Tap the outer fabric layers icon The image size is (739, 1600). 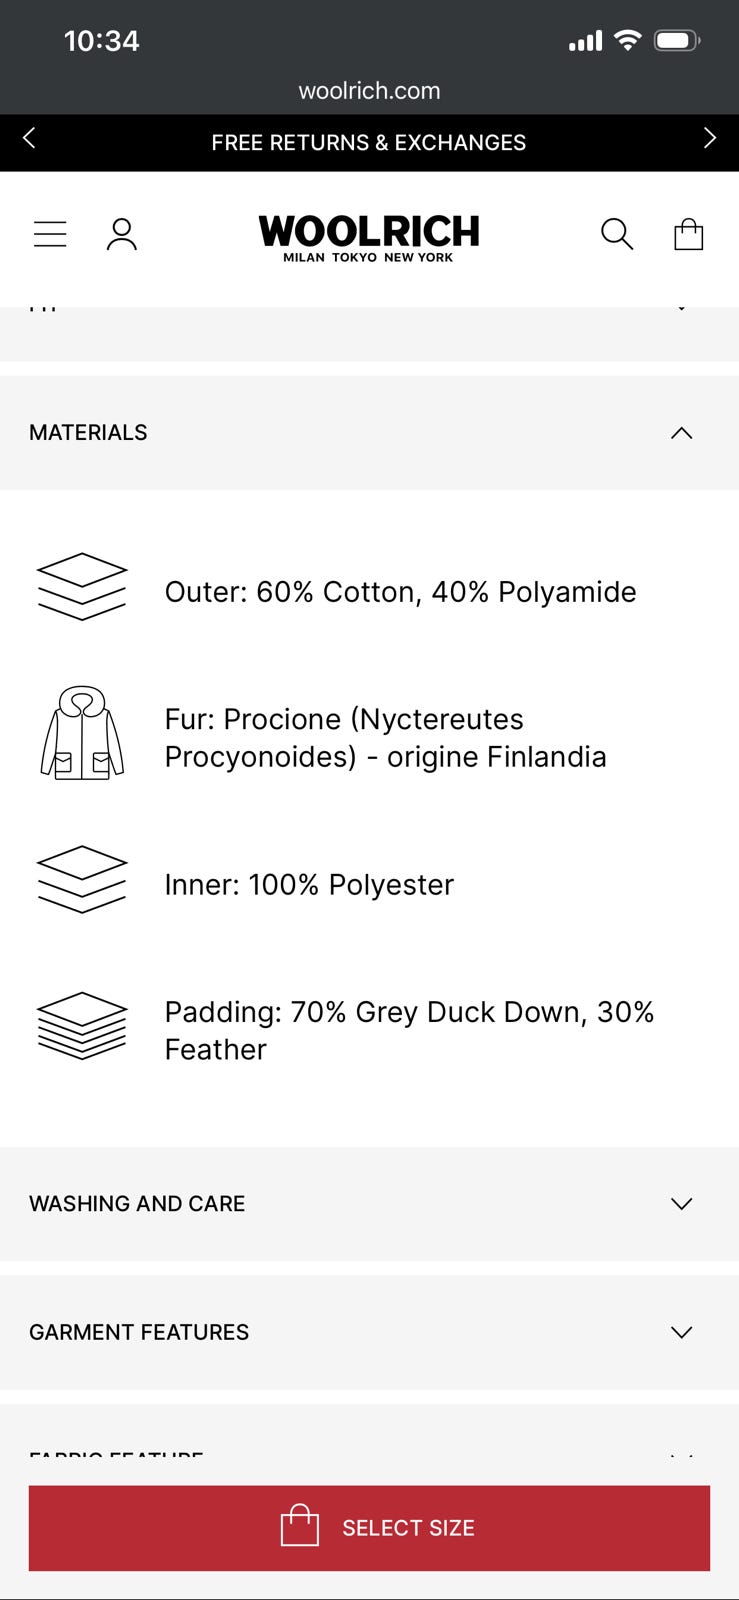pos(82,587)
